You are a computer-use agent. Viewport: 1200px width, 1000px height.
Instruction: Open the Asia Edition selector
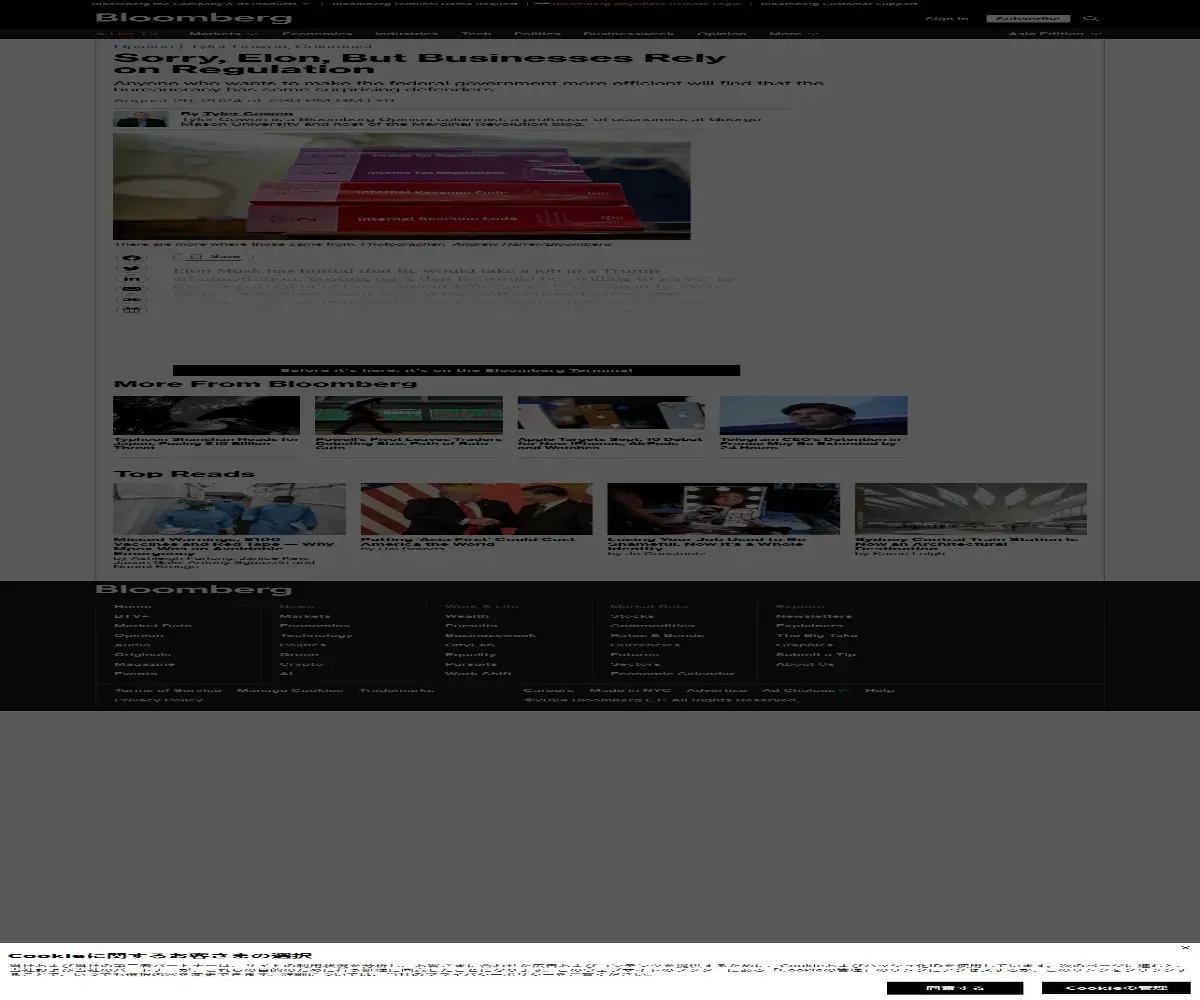click(x=1055, y=34)
